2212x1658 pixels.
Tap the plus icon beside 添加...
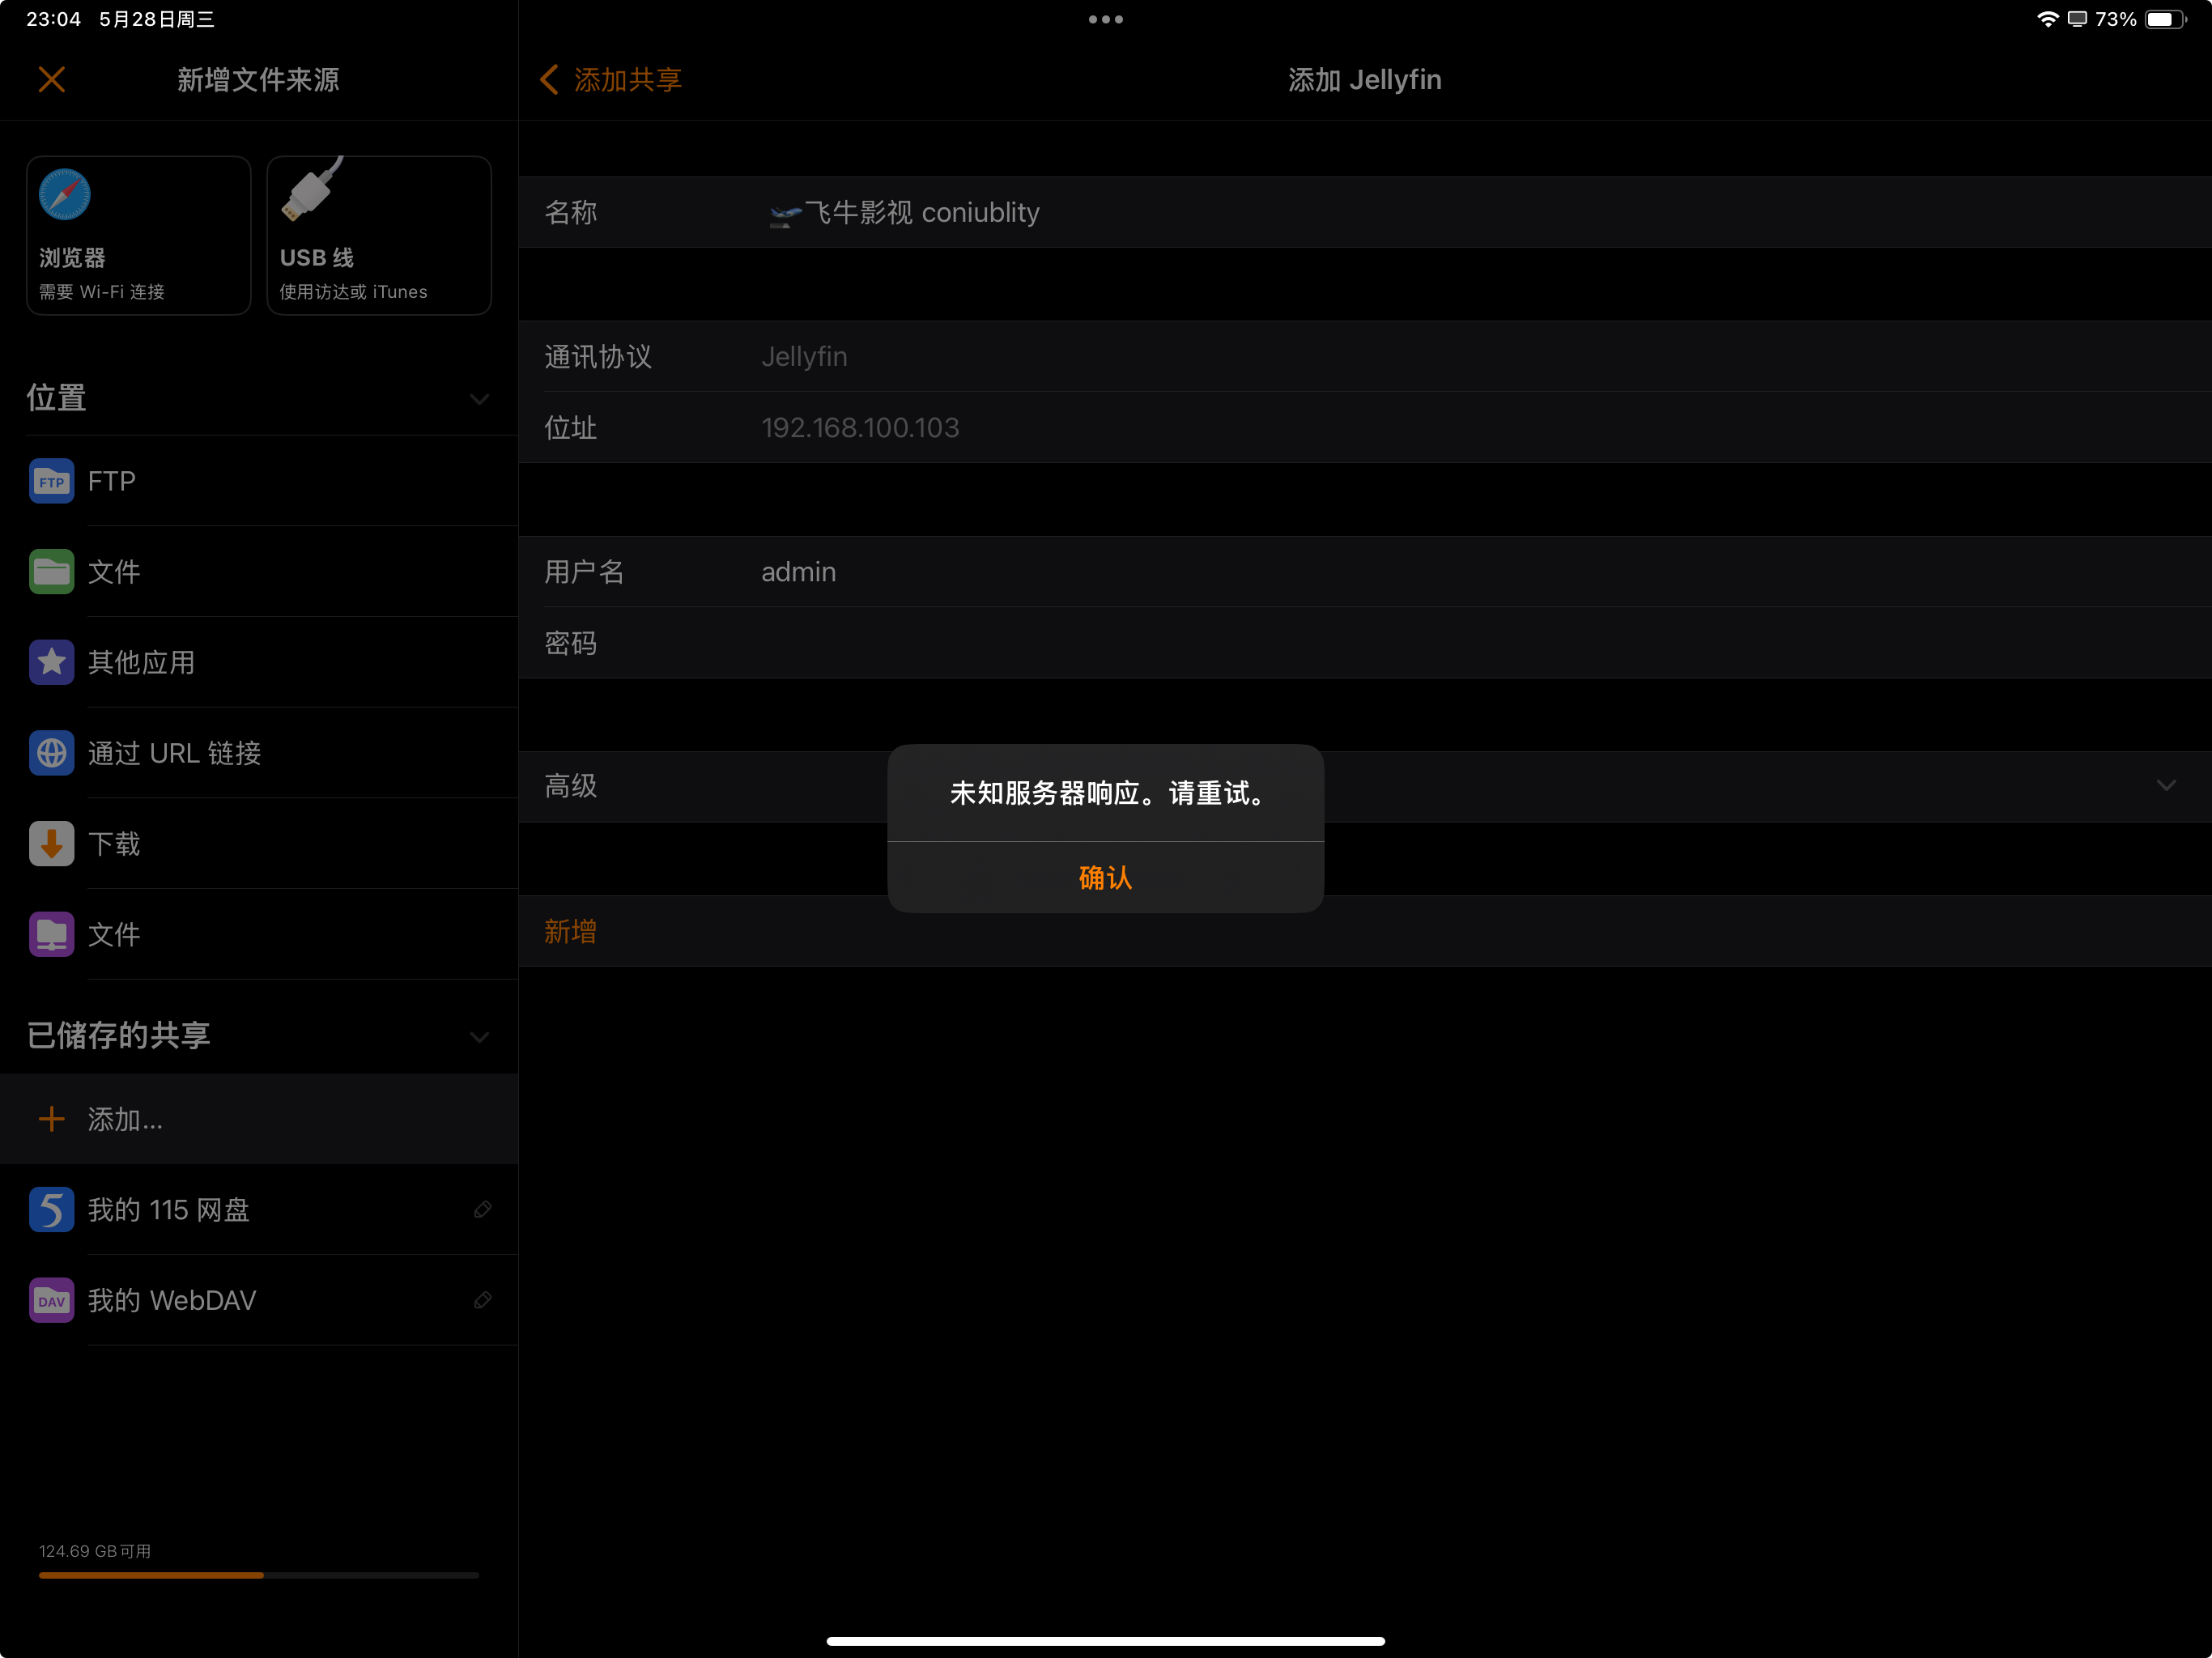coord(52,1119)
